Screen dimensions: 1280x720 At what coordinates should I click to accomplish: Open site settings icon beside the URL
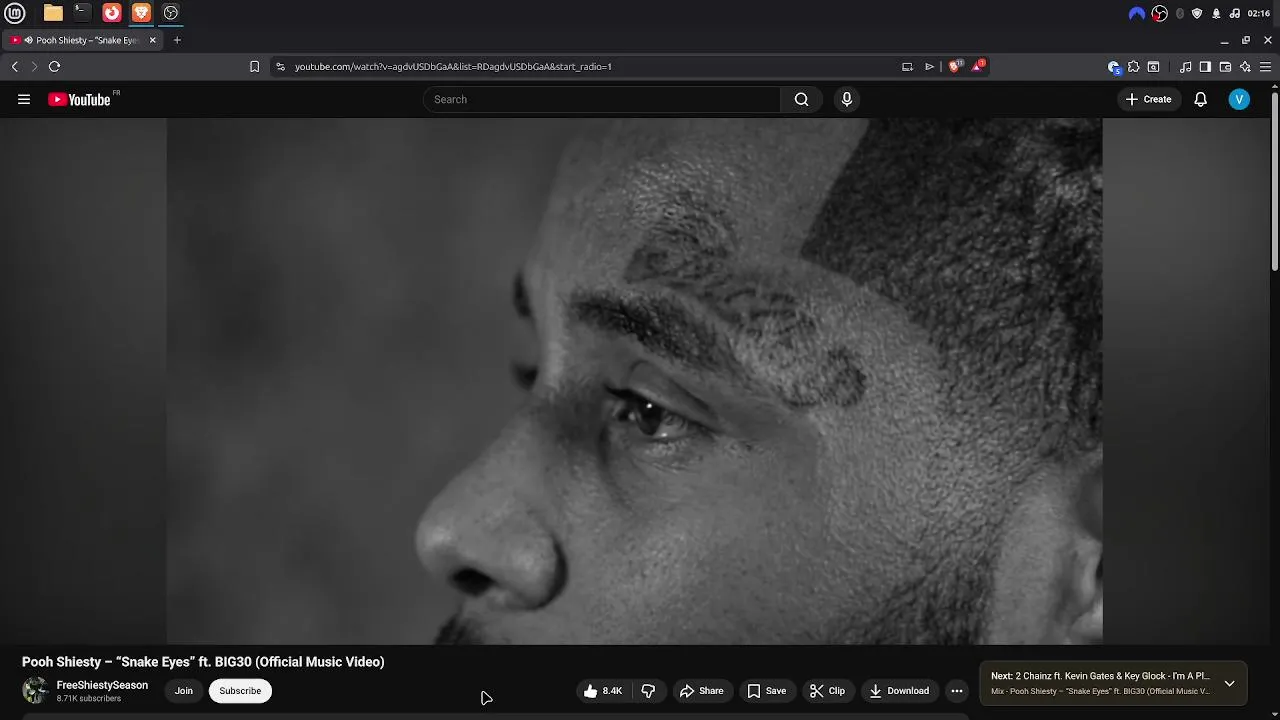[280, 66]
